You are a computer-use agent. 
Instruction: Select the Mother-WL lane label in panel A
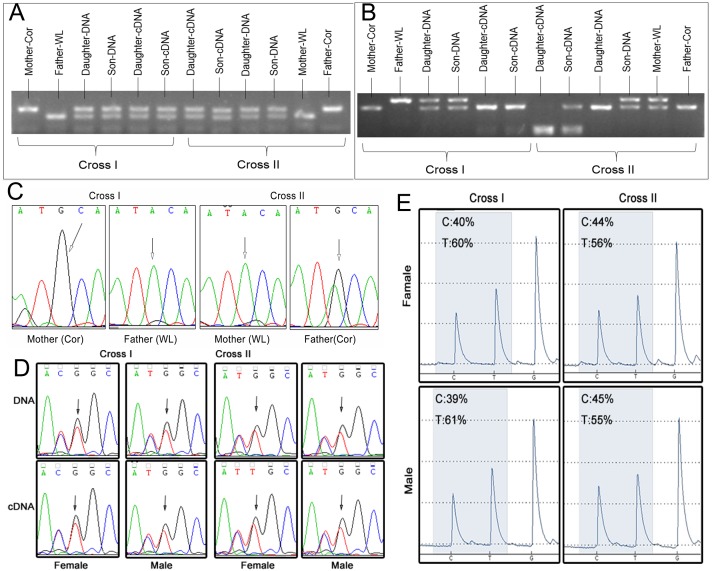[x=302, y=52]
